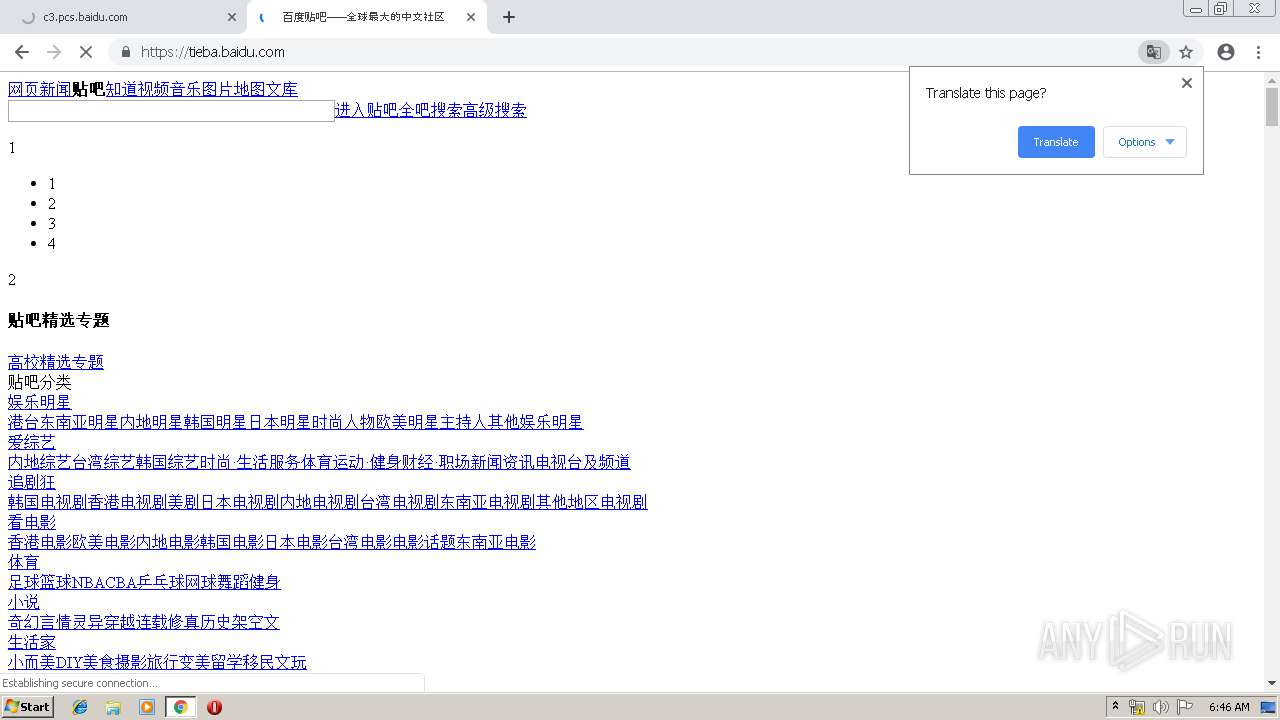Click the 奇幻 link
Viewport: 1280px width, 720px height.
coord(24,622)
